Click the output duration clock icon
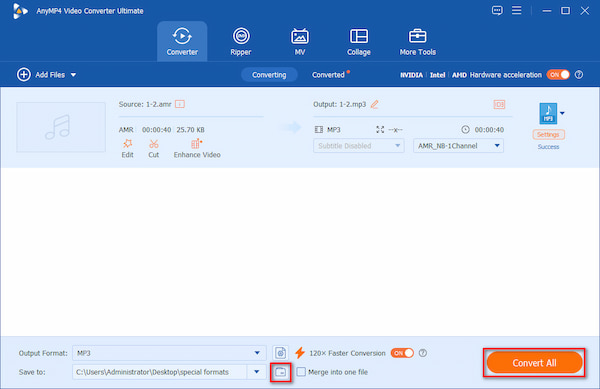600x389 pixels. click(x=465, y=130)
